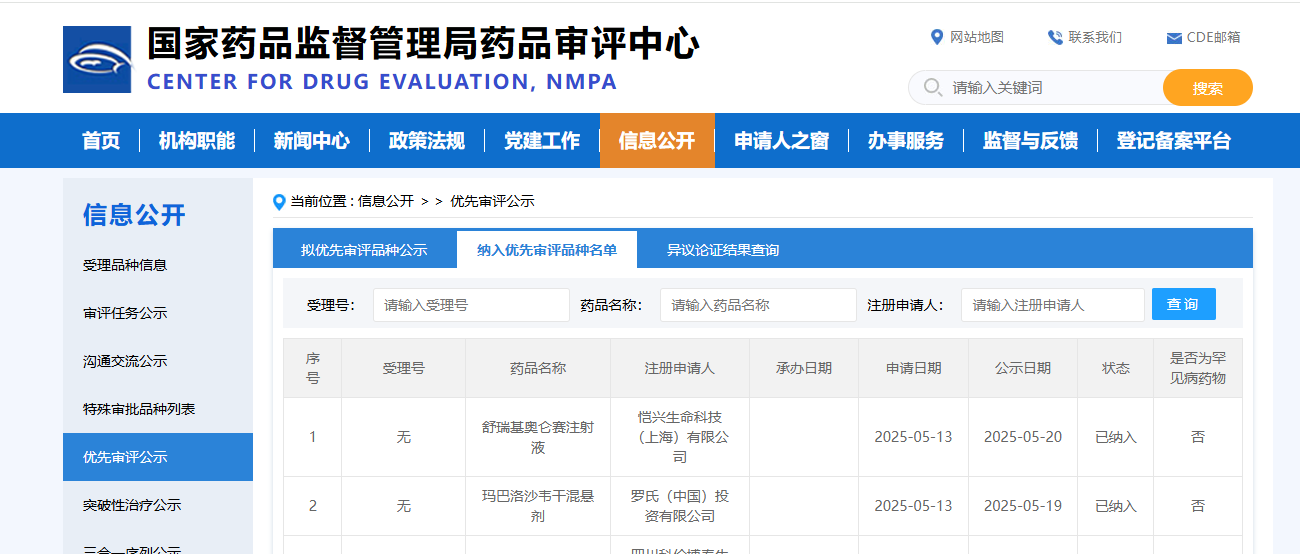Click the 注册申请人 input field

[x=1053, y=305]
